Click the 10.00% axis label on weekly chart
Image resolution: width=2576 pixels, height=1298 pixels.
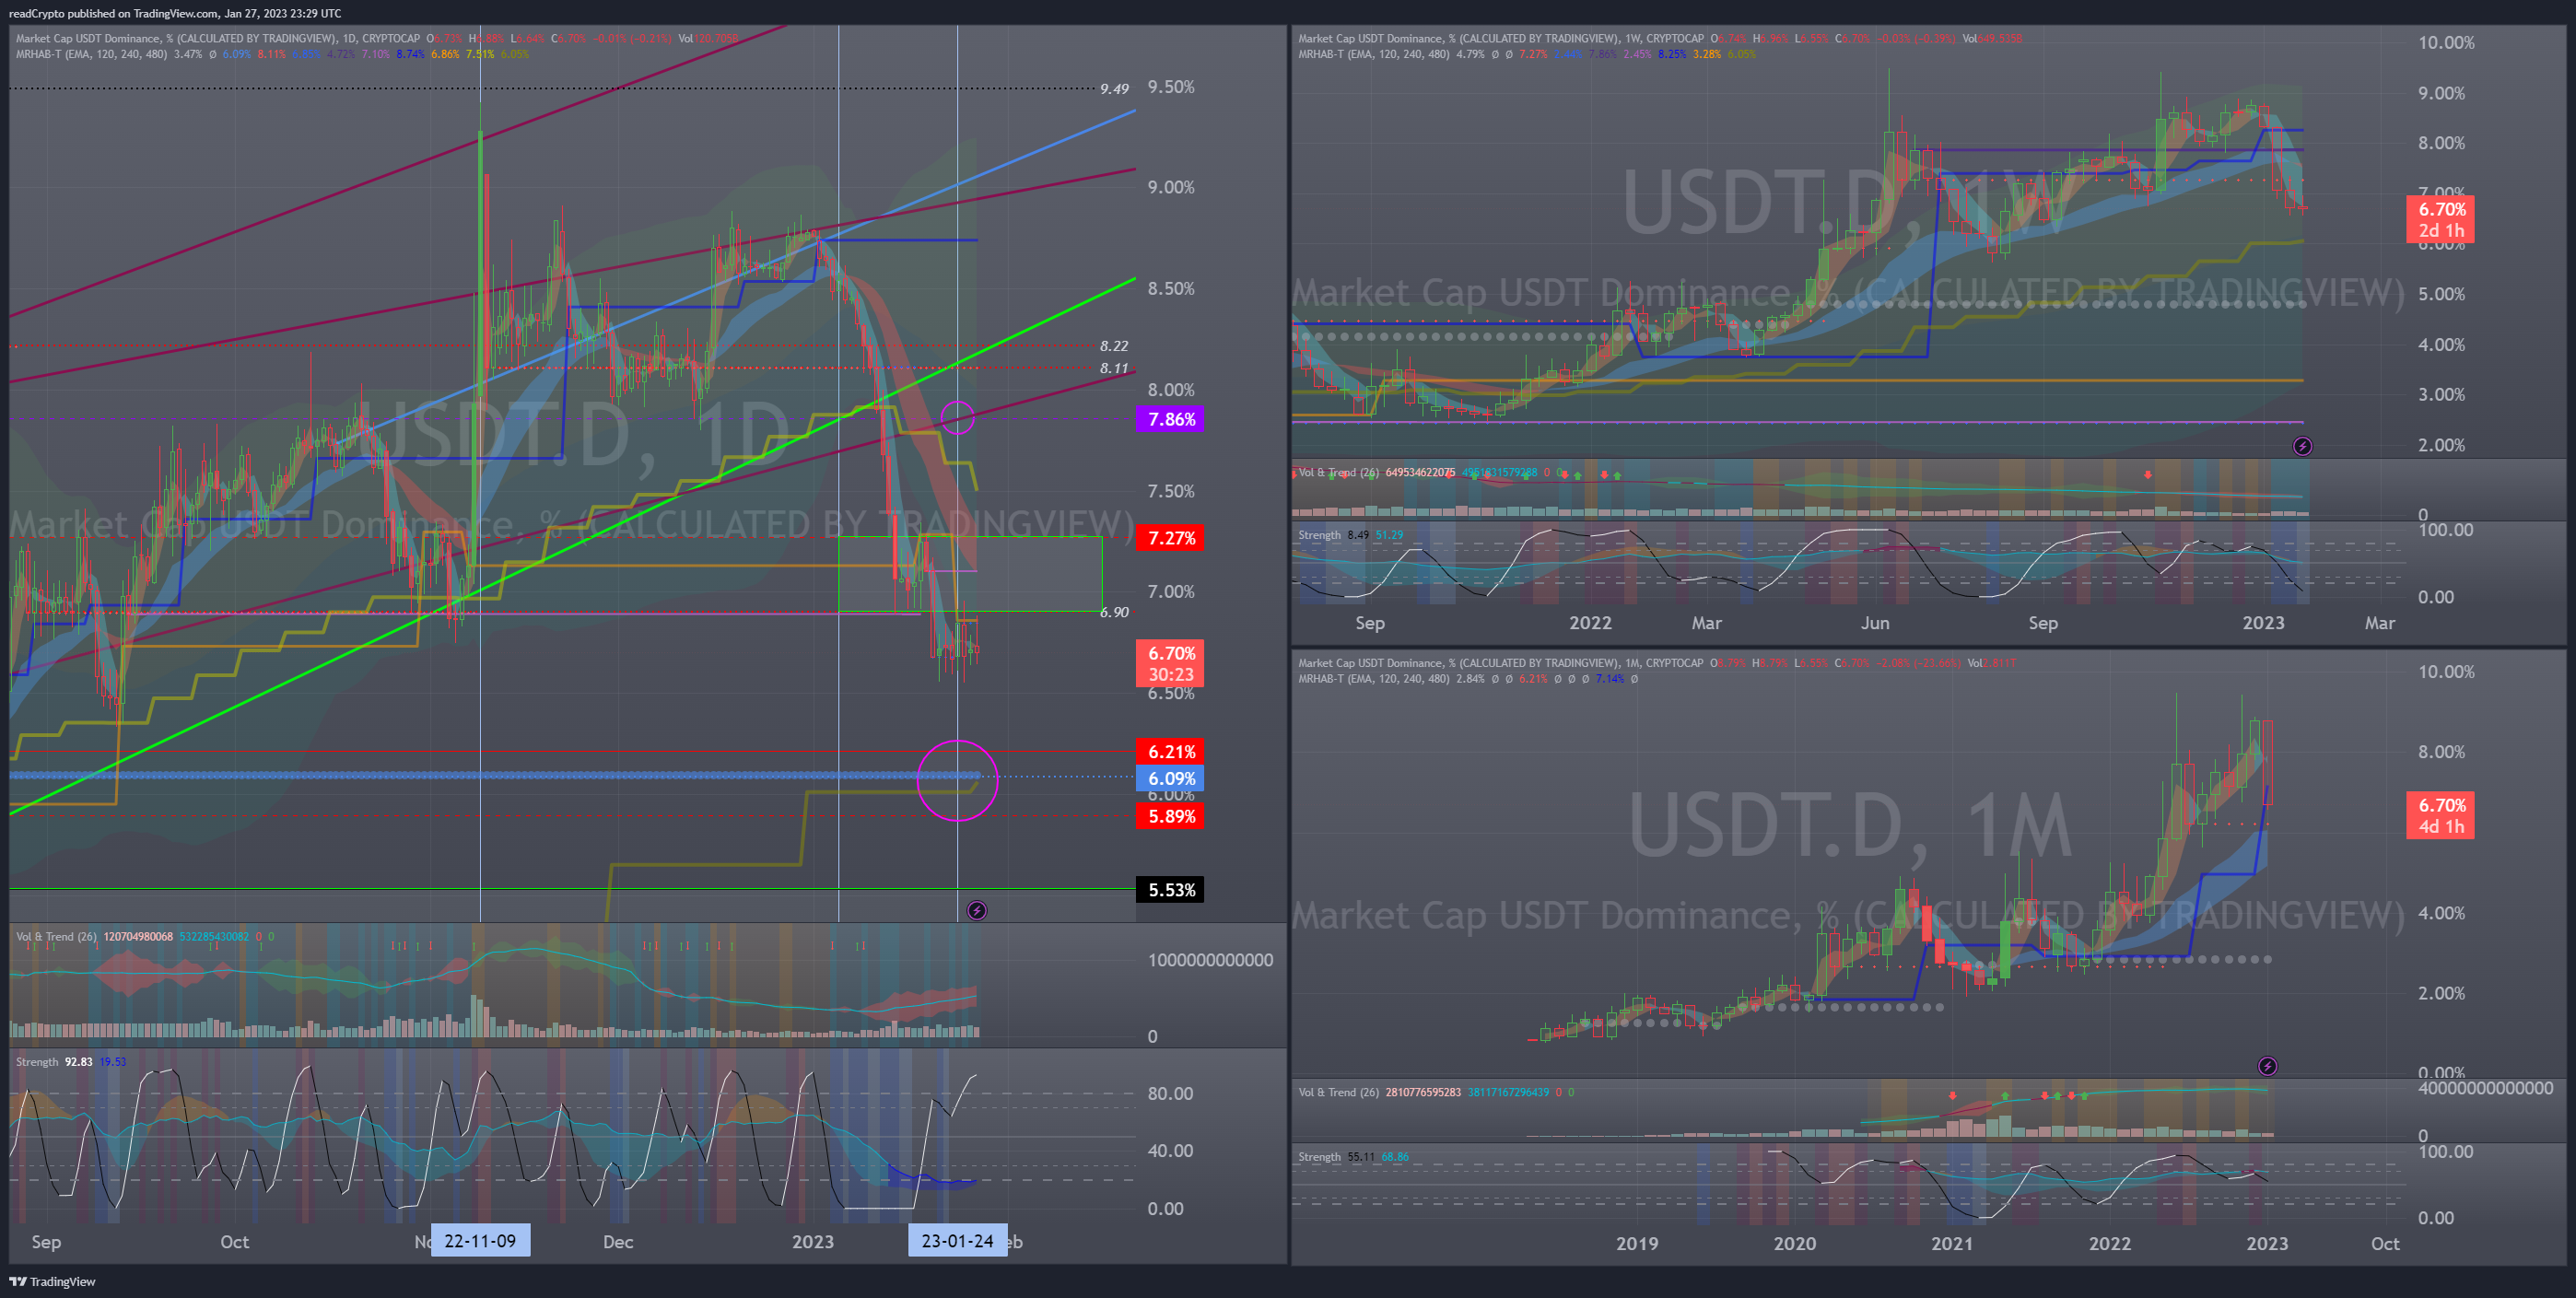pyautogui.click(x=2446, y=42)
